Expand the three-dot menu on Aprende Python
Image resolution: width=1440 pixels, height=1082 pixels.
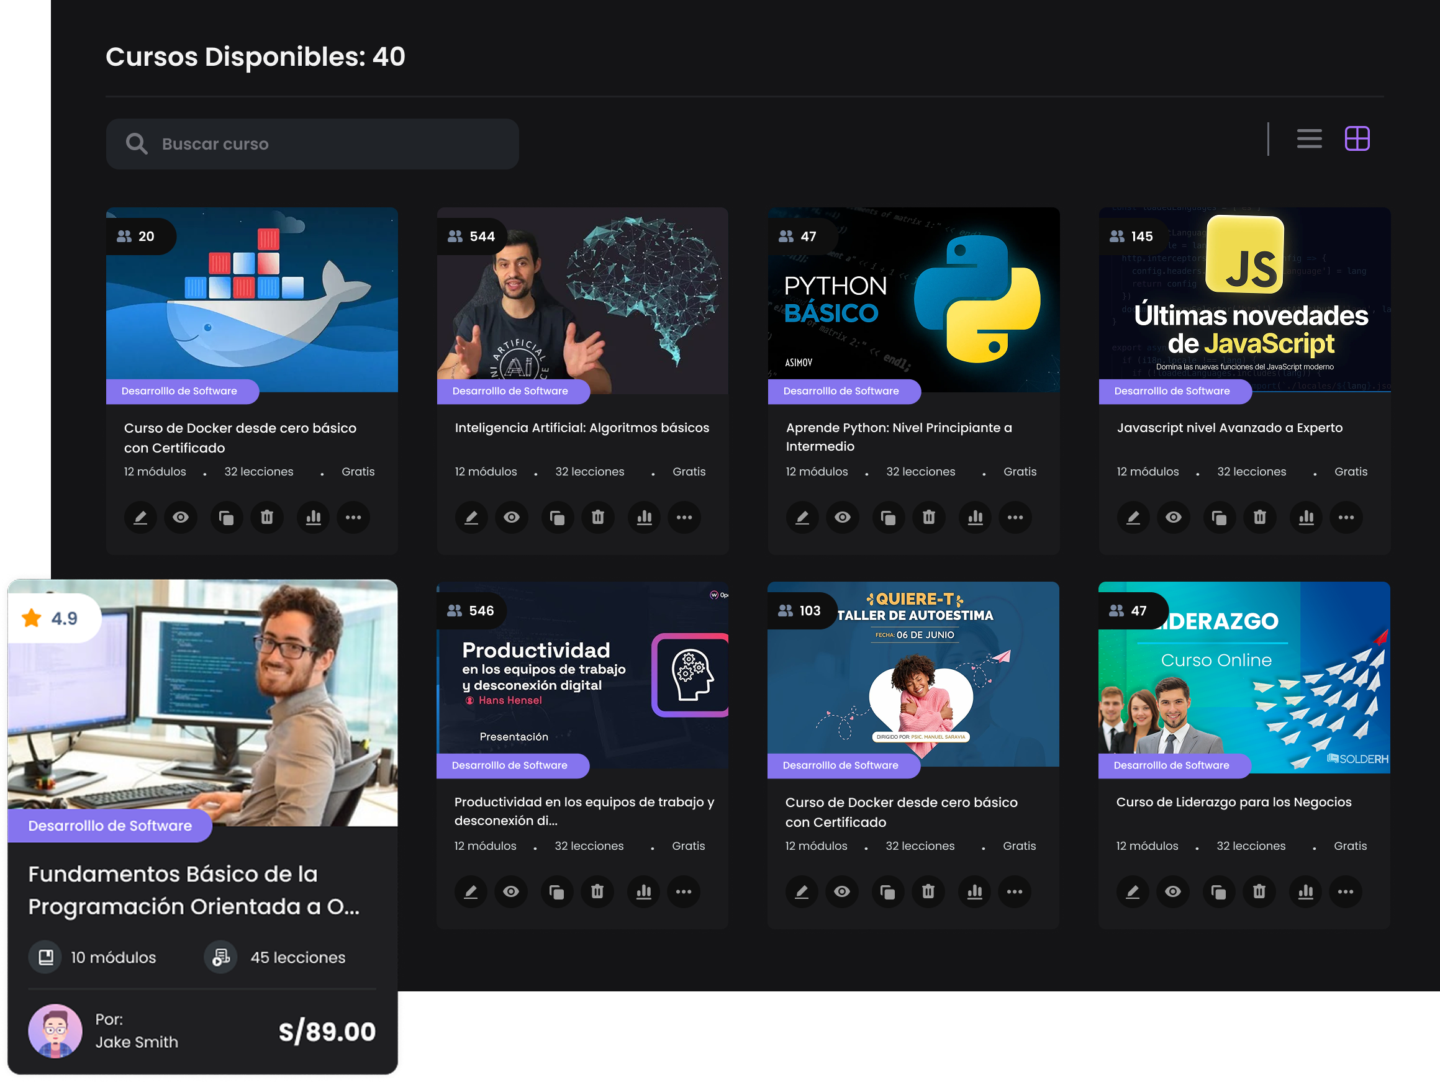1015,517
